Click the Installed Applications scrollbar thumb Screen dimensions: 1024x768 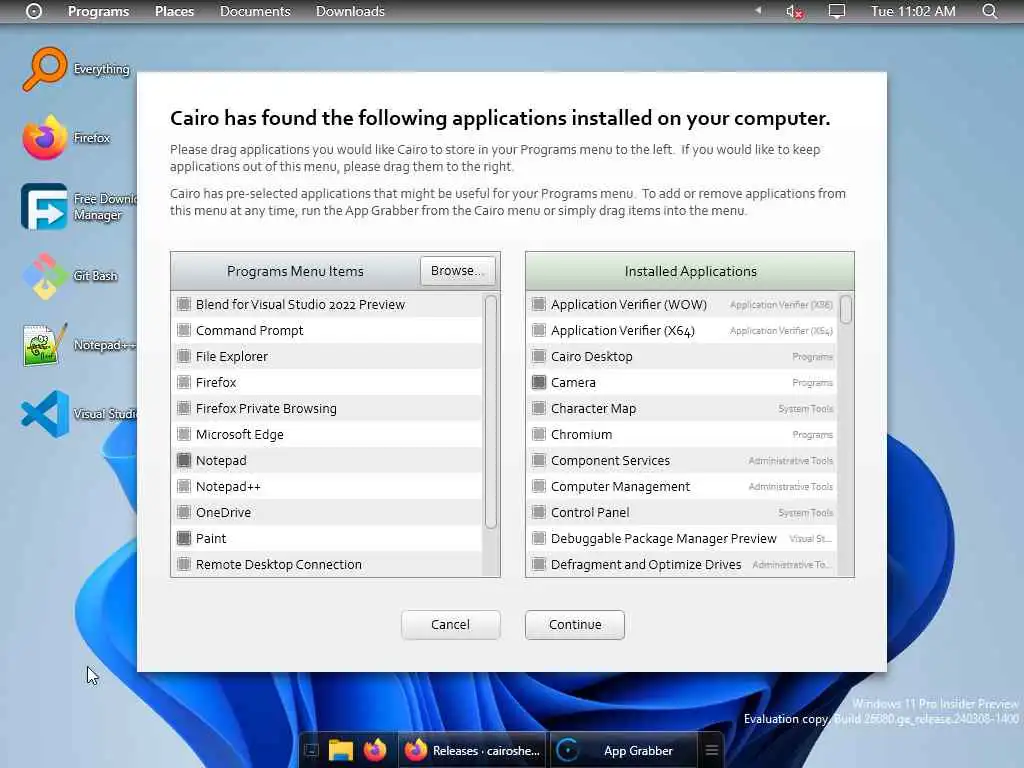[x=846, y=309]
